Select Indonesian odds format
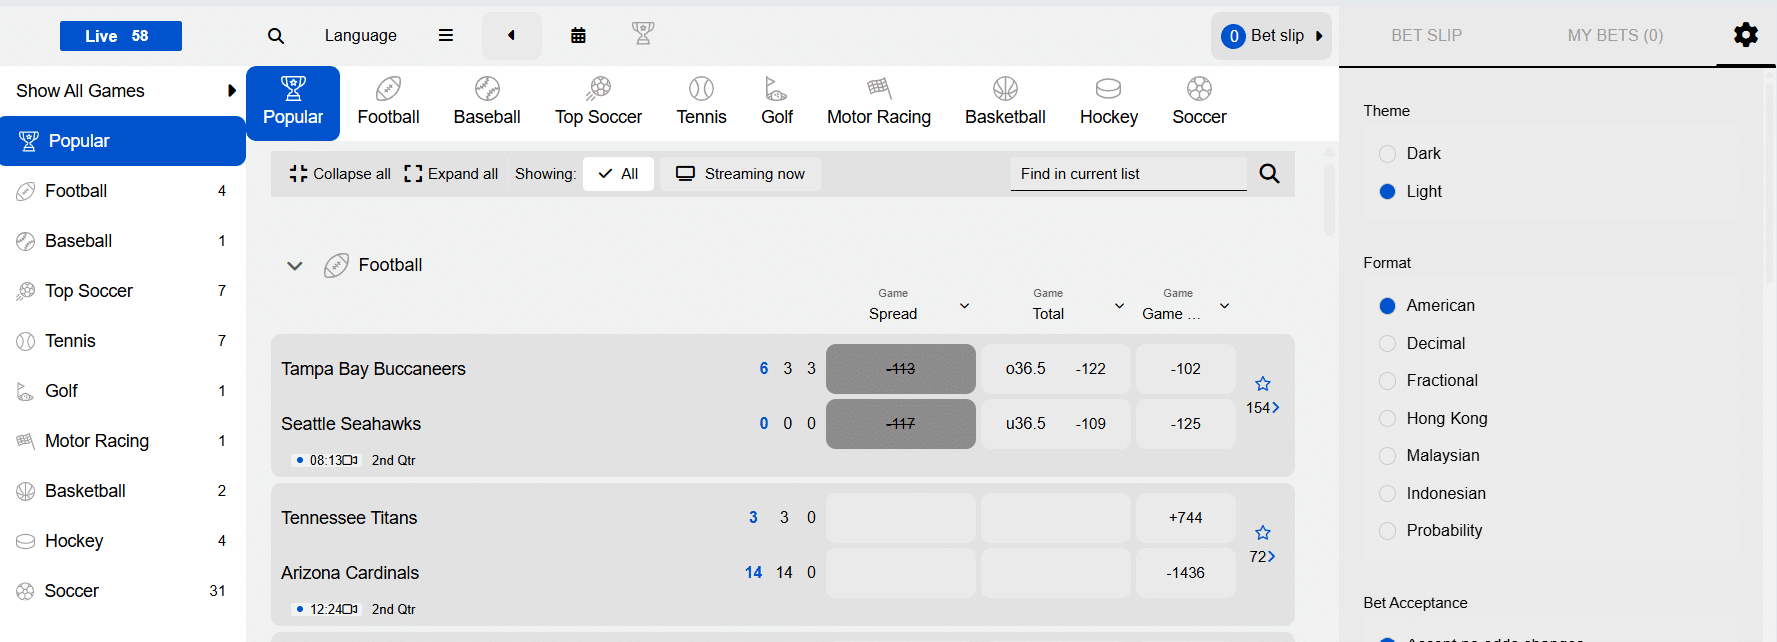 click(x=1387, y=494)
